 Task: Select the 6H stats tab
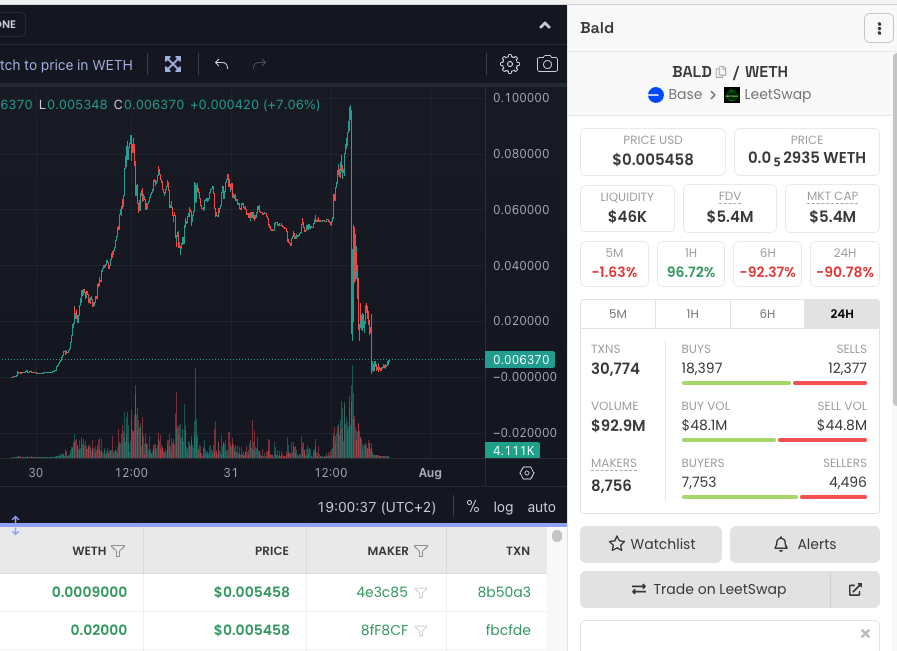coord(767,314)
